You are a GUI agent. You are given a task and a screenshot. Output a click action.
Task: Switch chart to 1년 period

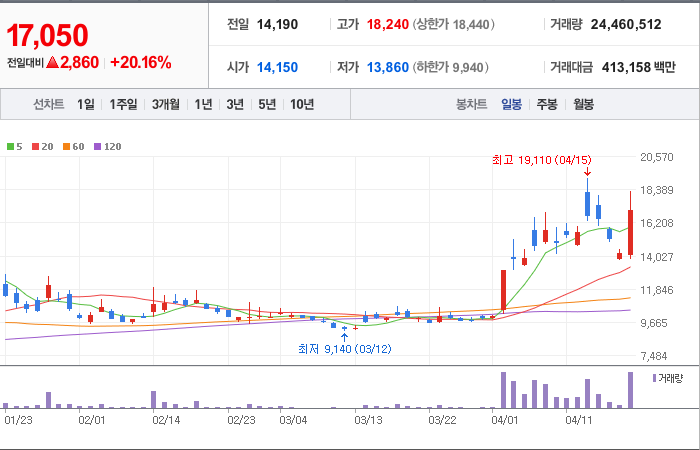(x=203, y=104)
